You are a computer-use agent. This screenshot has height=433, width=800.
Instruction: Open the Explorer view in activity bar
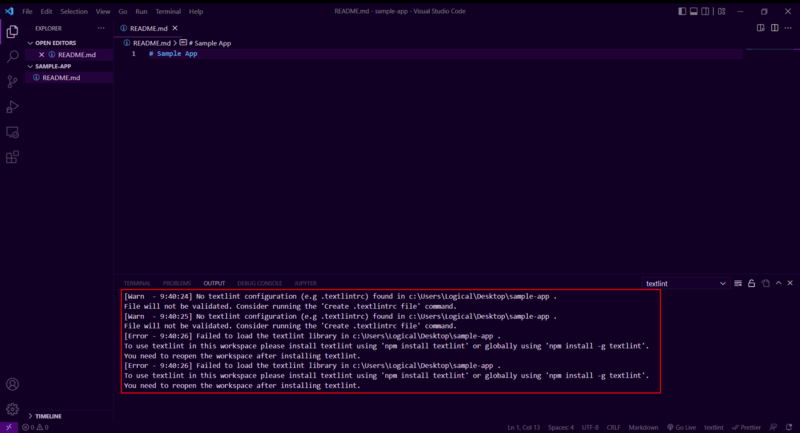click(x=12, y=32)
